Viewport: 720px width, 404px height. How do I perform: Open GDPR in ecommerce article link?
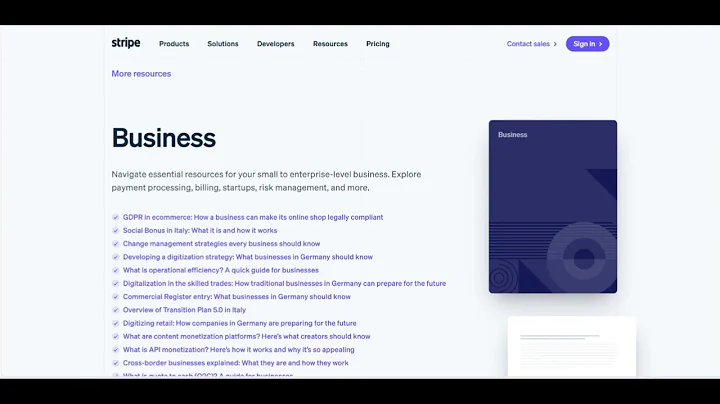coord(253,217)
